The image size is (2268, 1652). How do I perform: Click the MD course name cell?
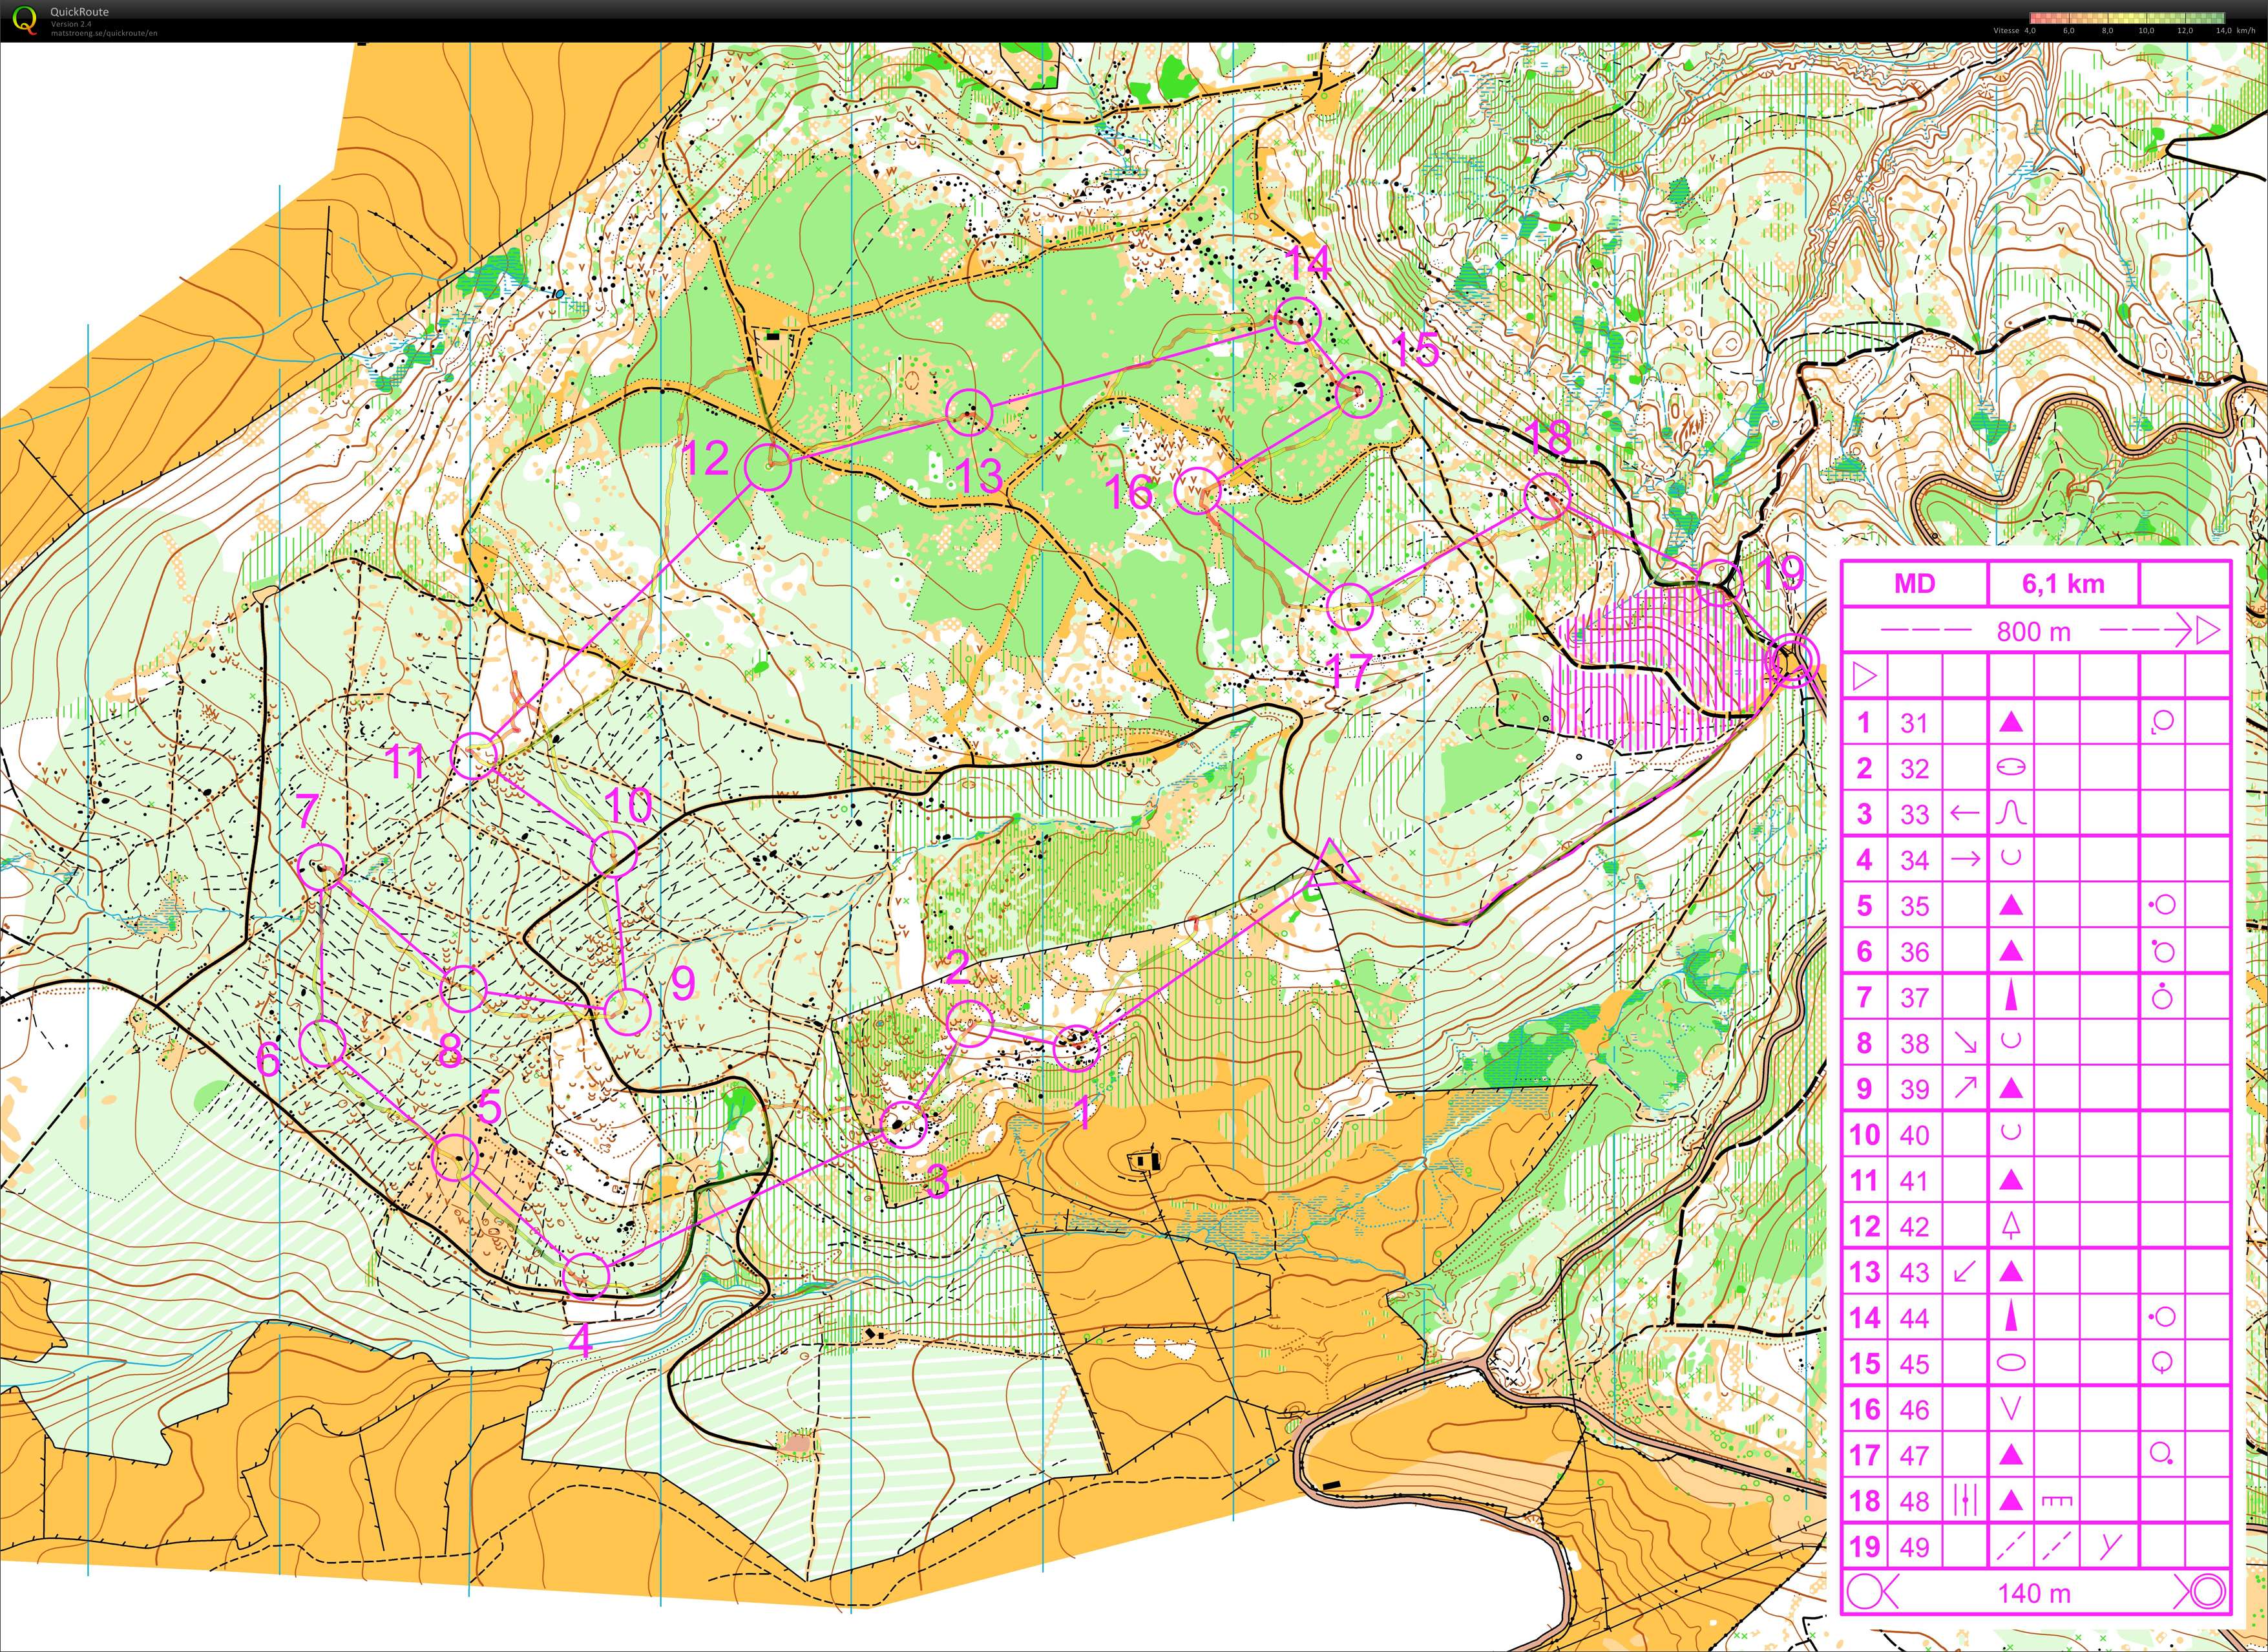tap(1914, 584)
